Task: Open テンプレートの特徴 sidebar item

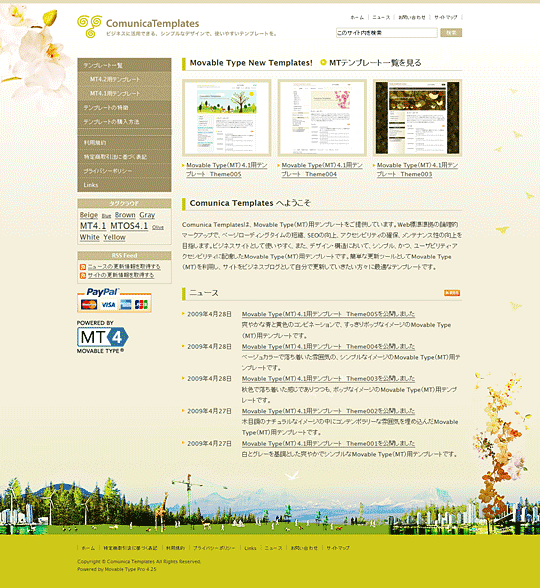Action: 124,108
